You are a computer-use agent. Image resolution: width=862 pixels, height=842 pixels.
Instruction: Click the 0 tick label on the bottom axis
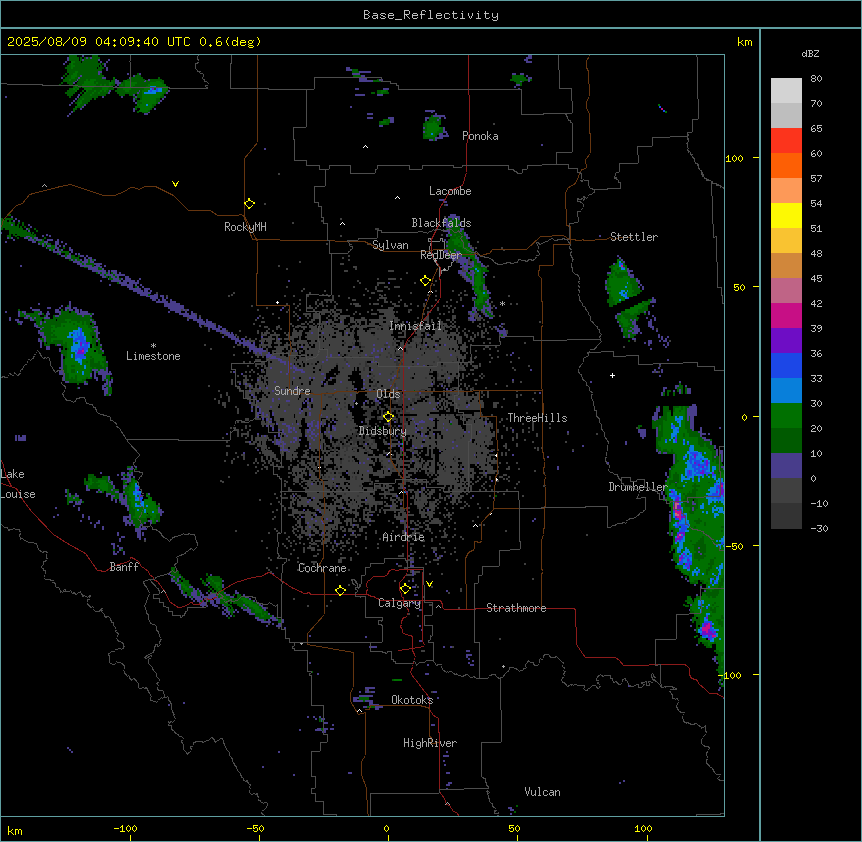tap(386, 828)
